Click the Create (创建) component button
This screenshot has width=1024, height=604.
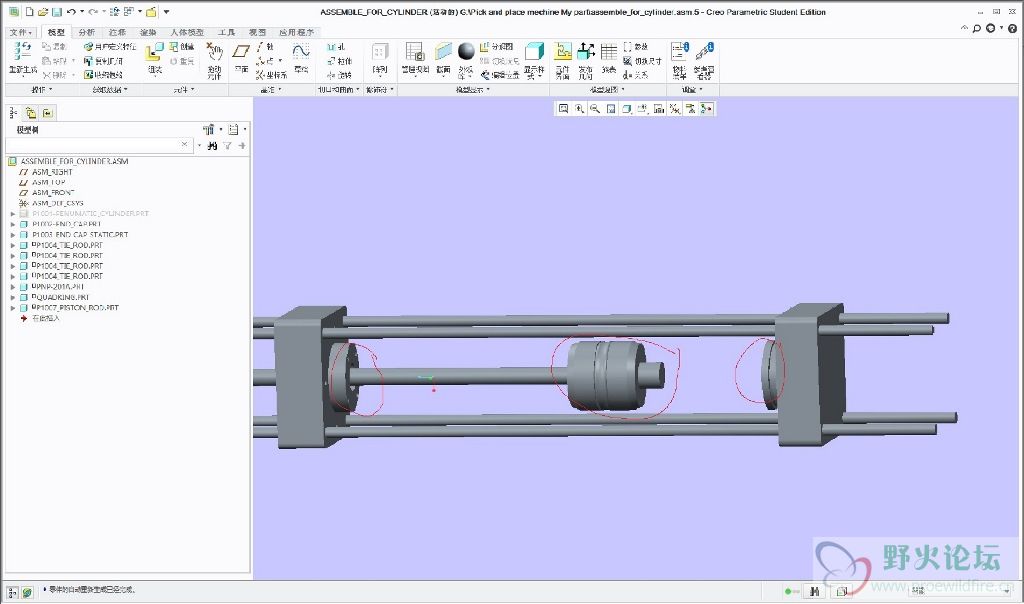tap(182, 46)
